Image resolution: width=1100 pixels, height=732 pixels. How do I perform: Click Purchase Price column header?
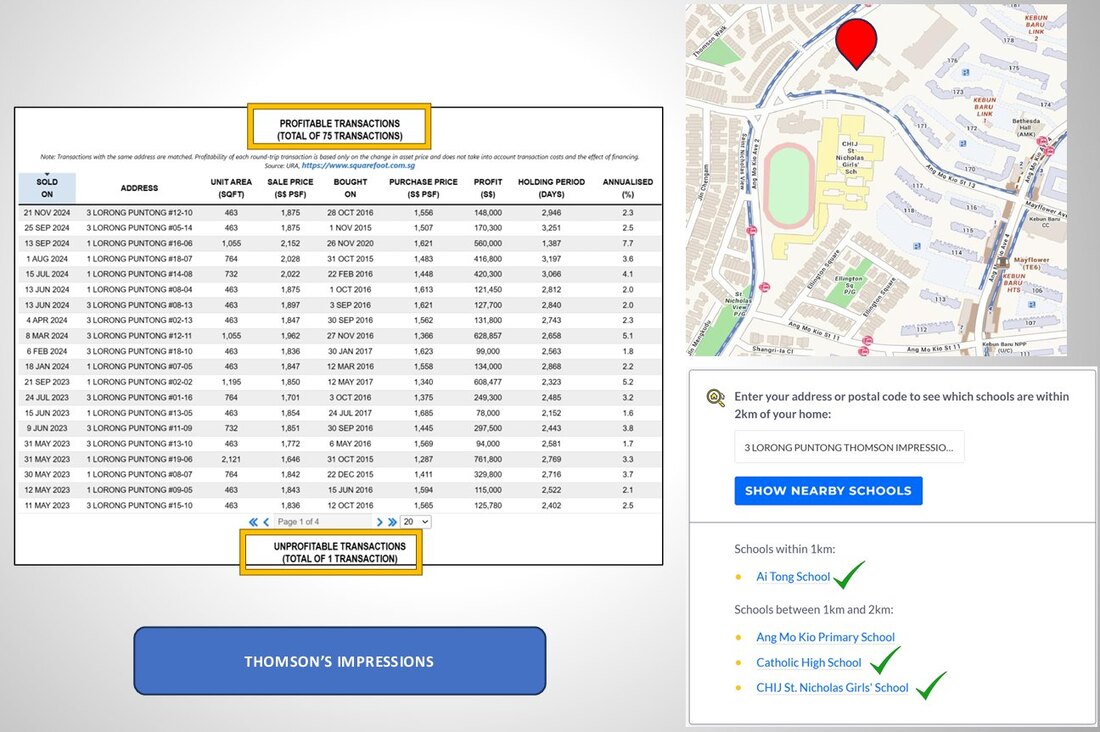(423, 187)
